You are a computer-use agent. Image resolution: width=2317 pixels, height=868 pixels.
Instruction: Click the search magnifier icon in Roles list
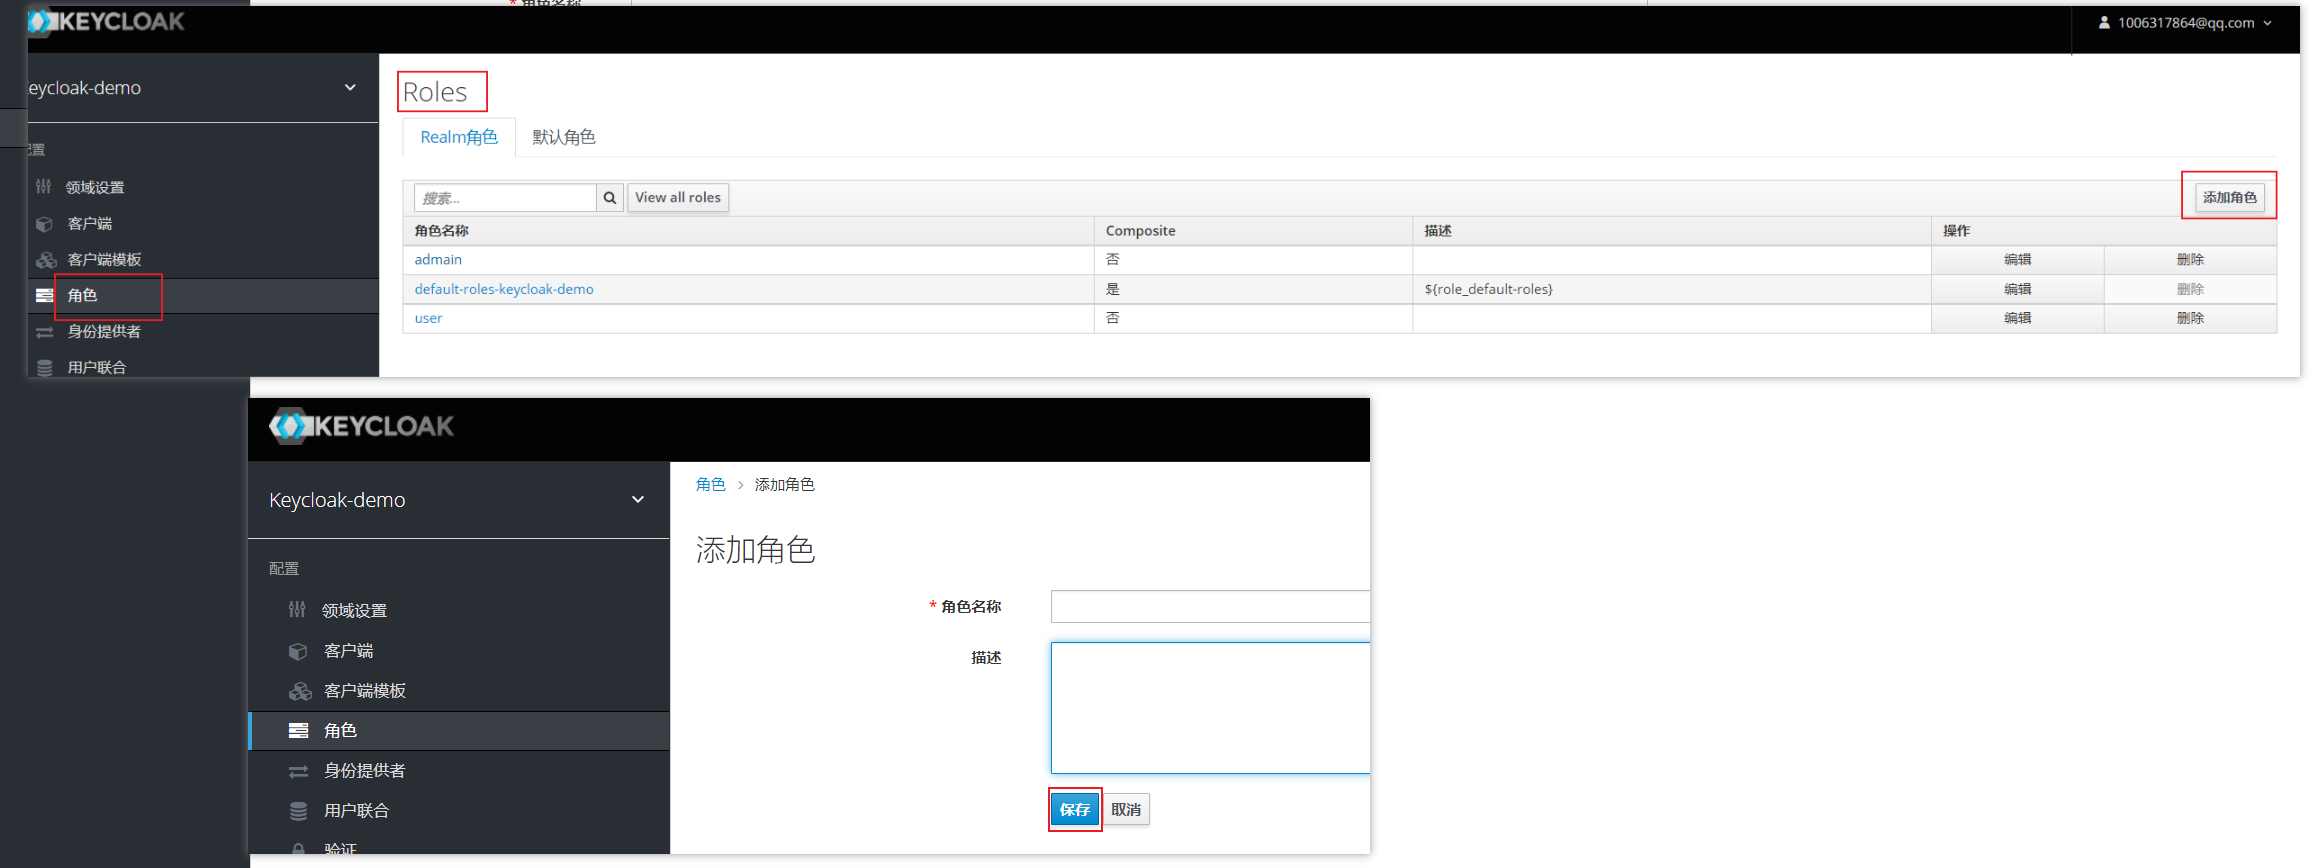(x=609, y=198)
